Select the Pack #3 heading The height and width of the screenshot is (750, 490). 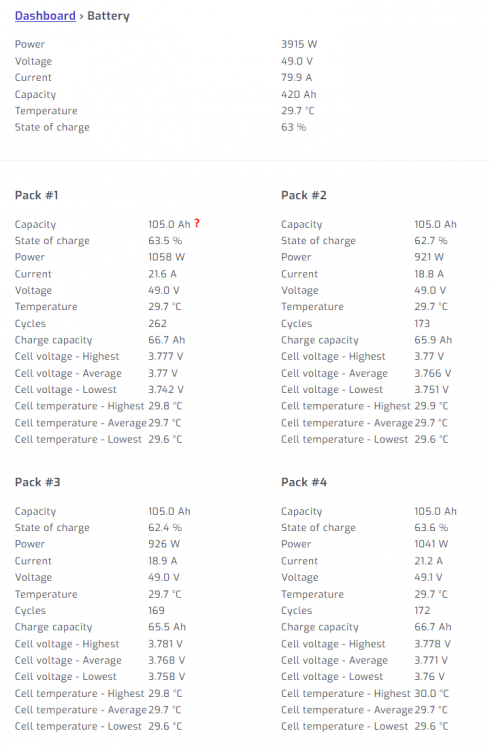(x=37, y=482)
